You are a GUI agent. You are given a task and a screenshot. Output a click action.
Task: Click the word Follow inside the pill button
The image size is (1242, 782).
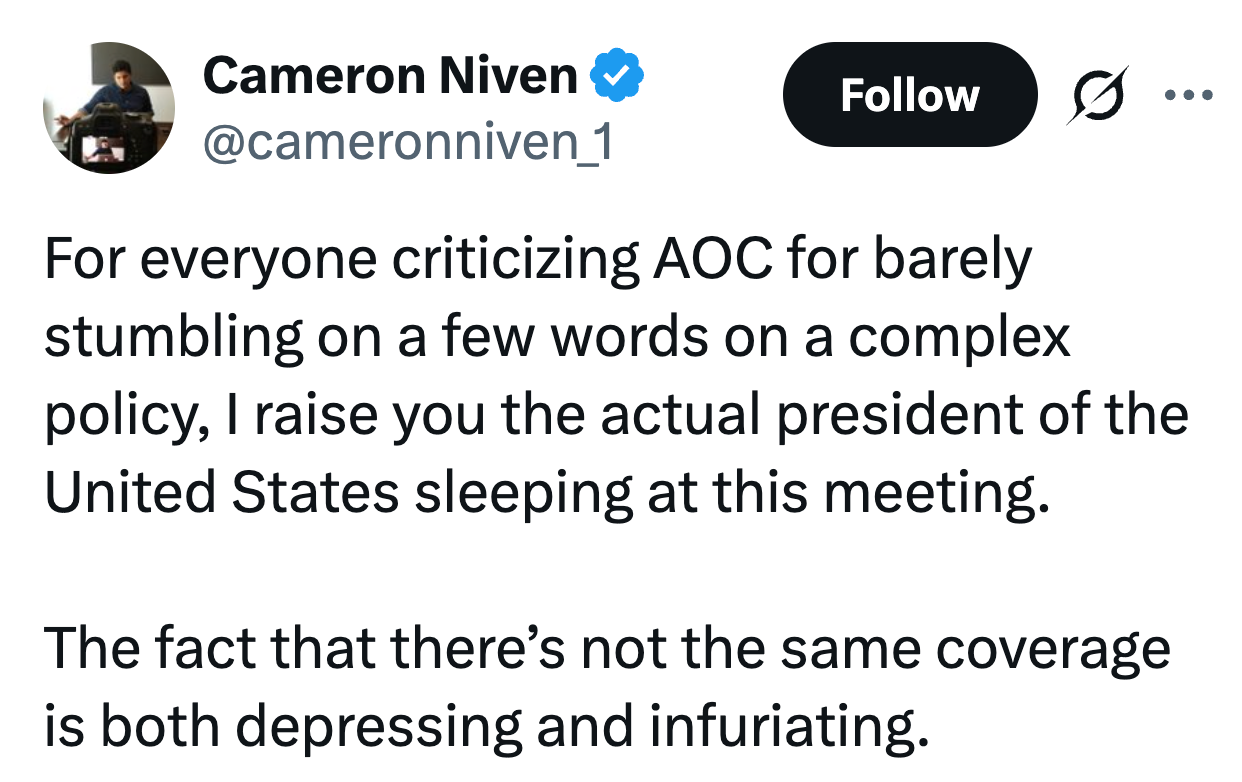point(908,95)
